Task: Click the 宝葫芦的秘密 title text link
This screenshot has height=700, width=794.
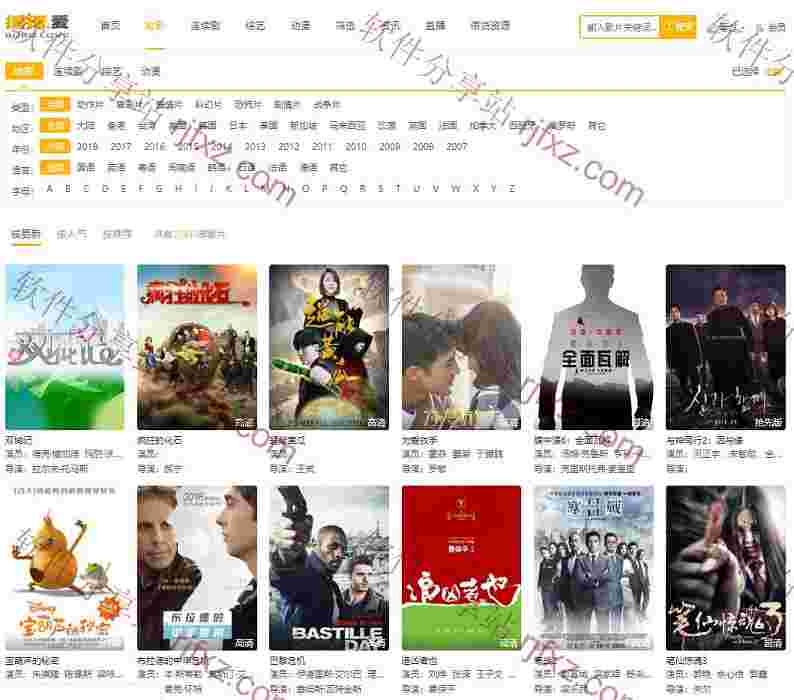Action: point(32,660)
